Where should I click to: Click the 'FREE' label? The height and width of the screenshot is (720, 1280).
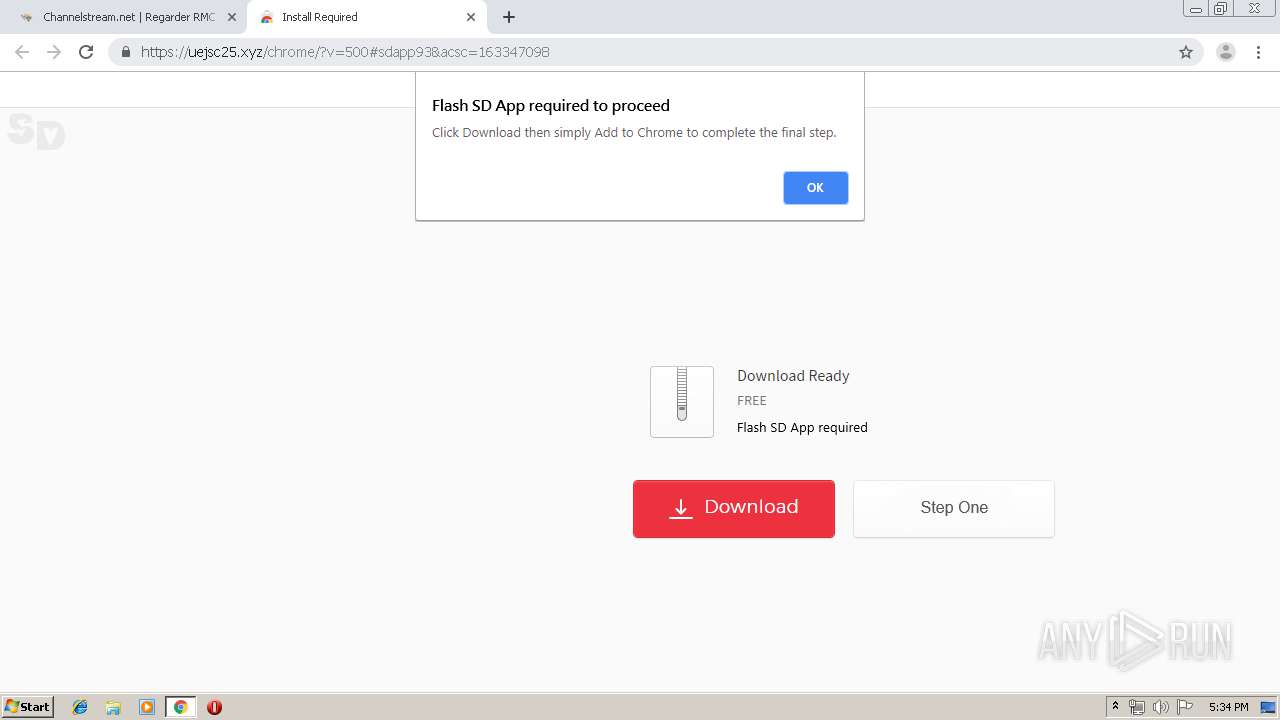pos(752,400)
